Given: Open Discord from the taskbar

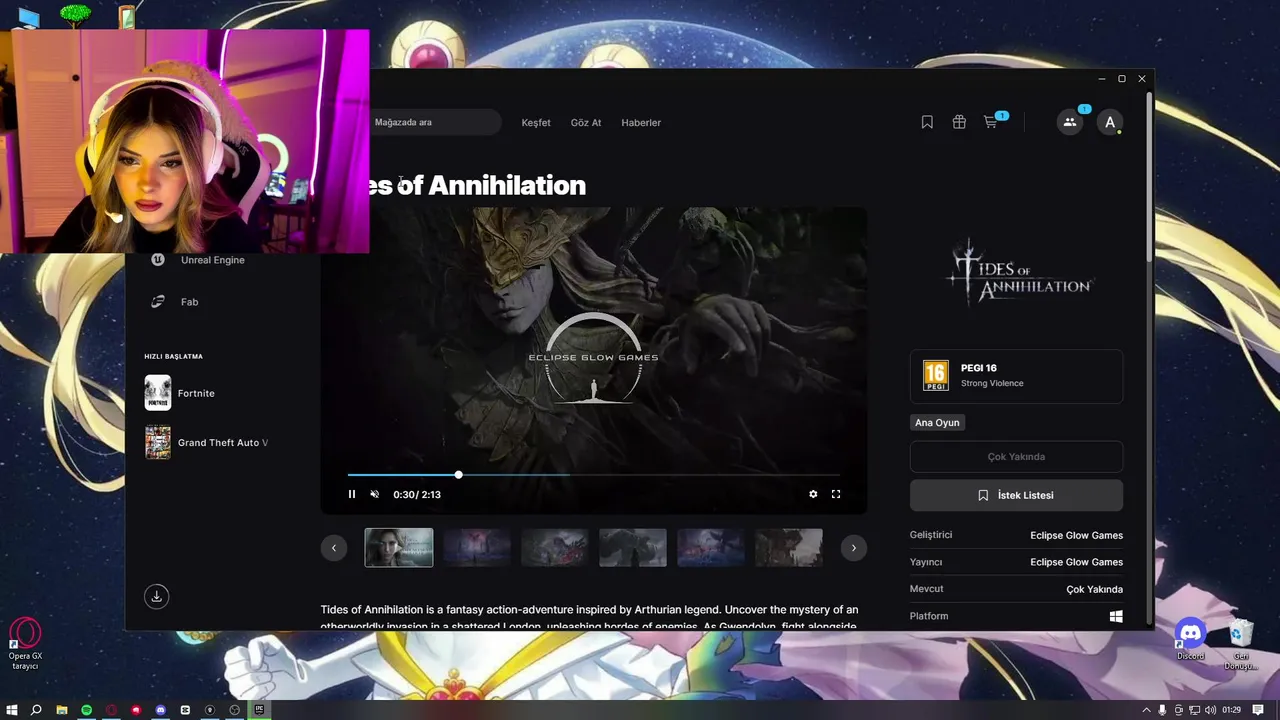Looking at the screenshot, I should click(161, 710).
